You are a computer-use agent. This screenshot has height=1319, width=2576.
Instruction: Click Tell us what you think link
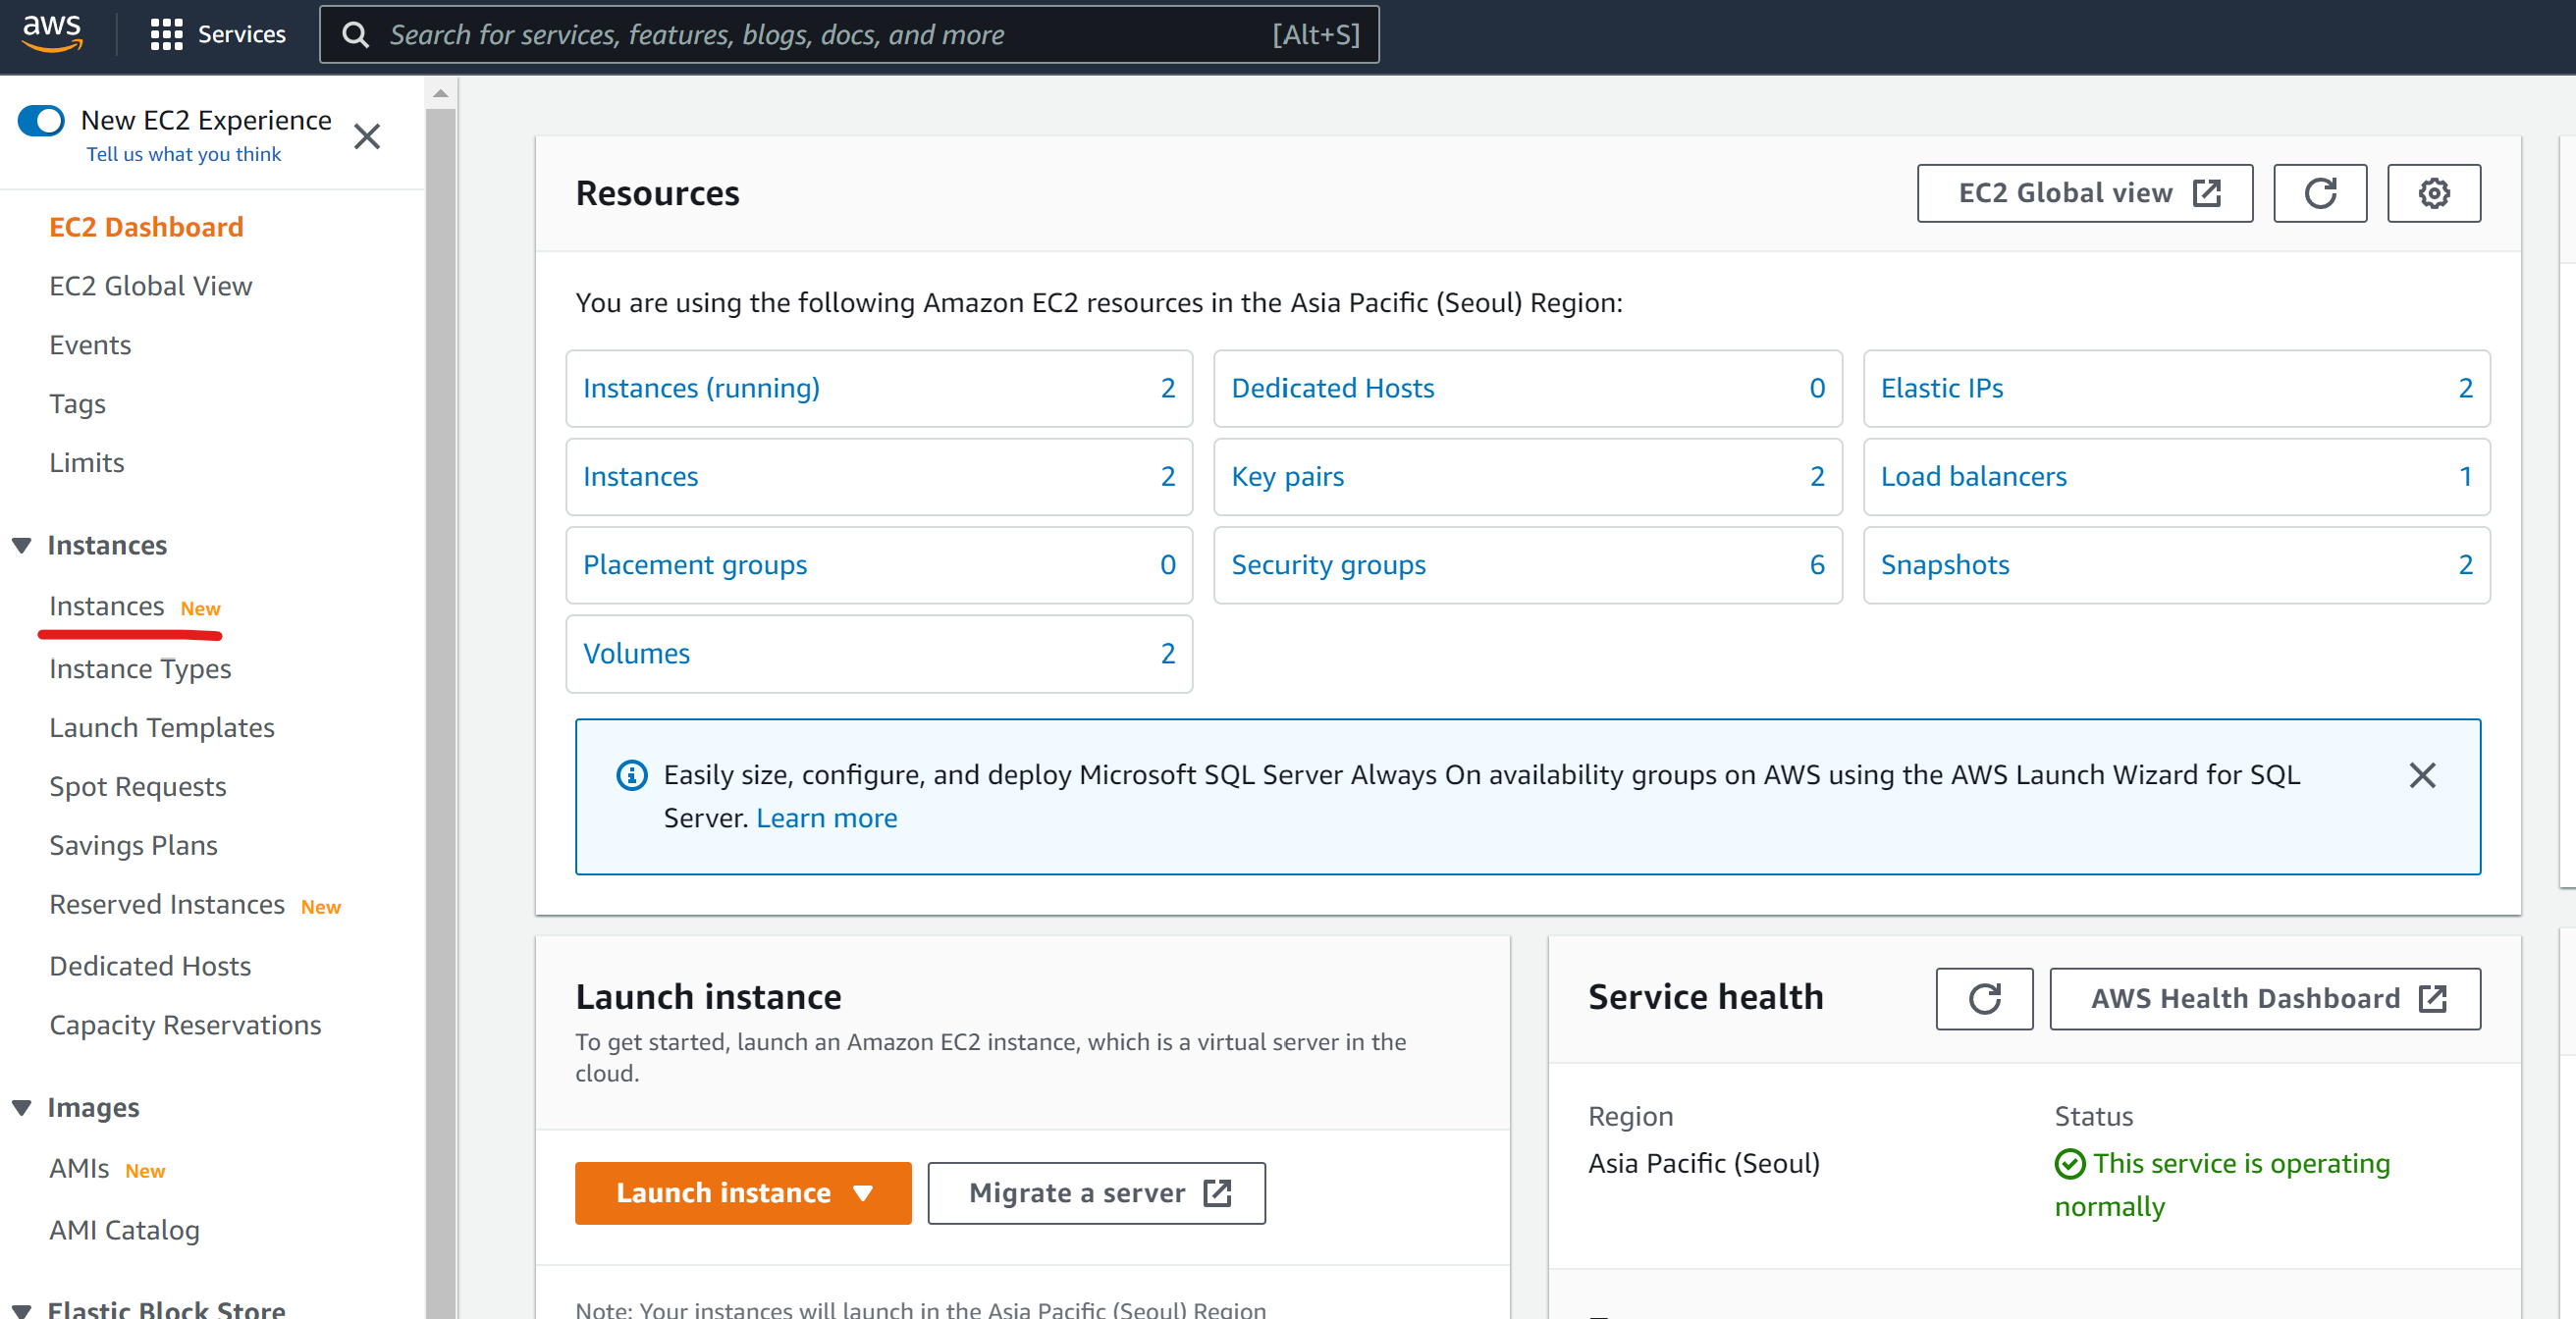tap(184, 154)
